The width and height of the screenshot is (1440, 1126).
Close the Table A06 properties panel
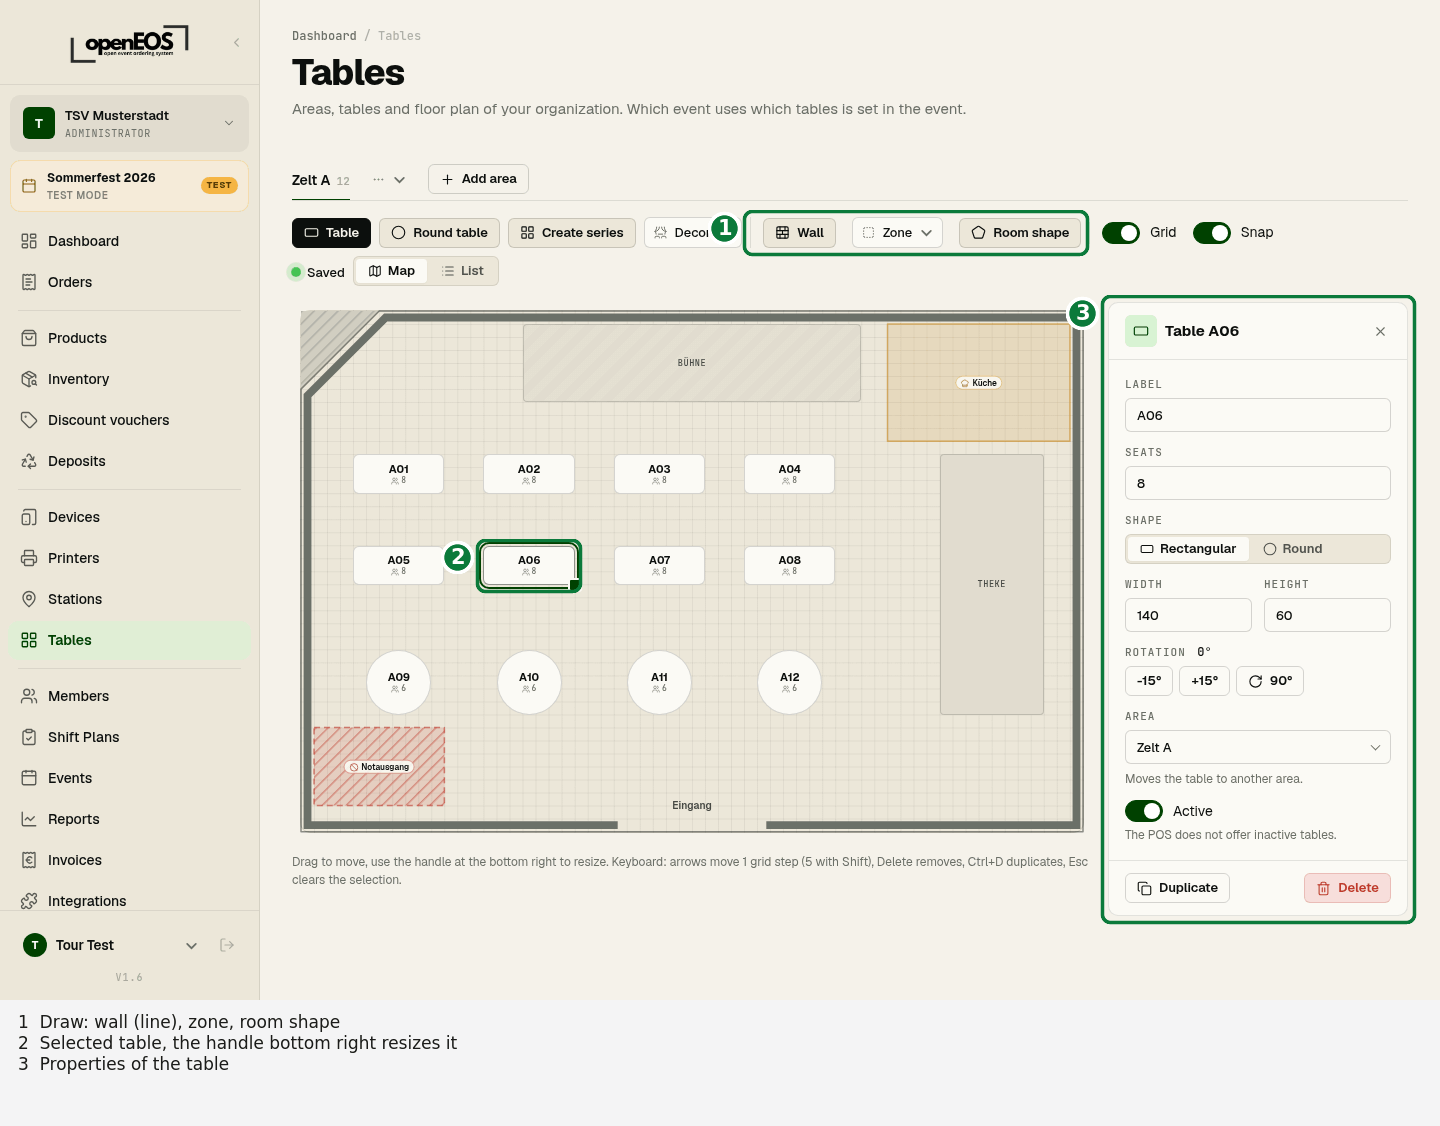[x=1380, y=331]
